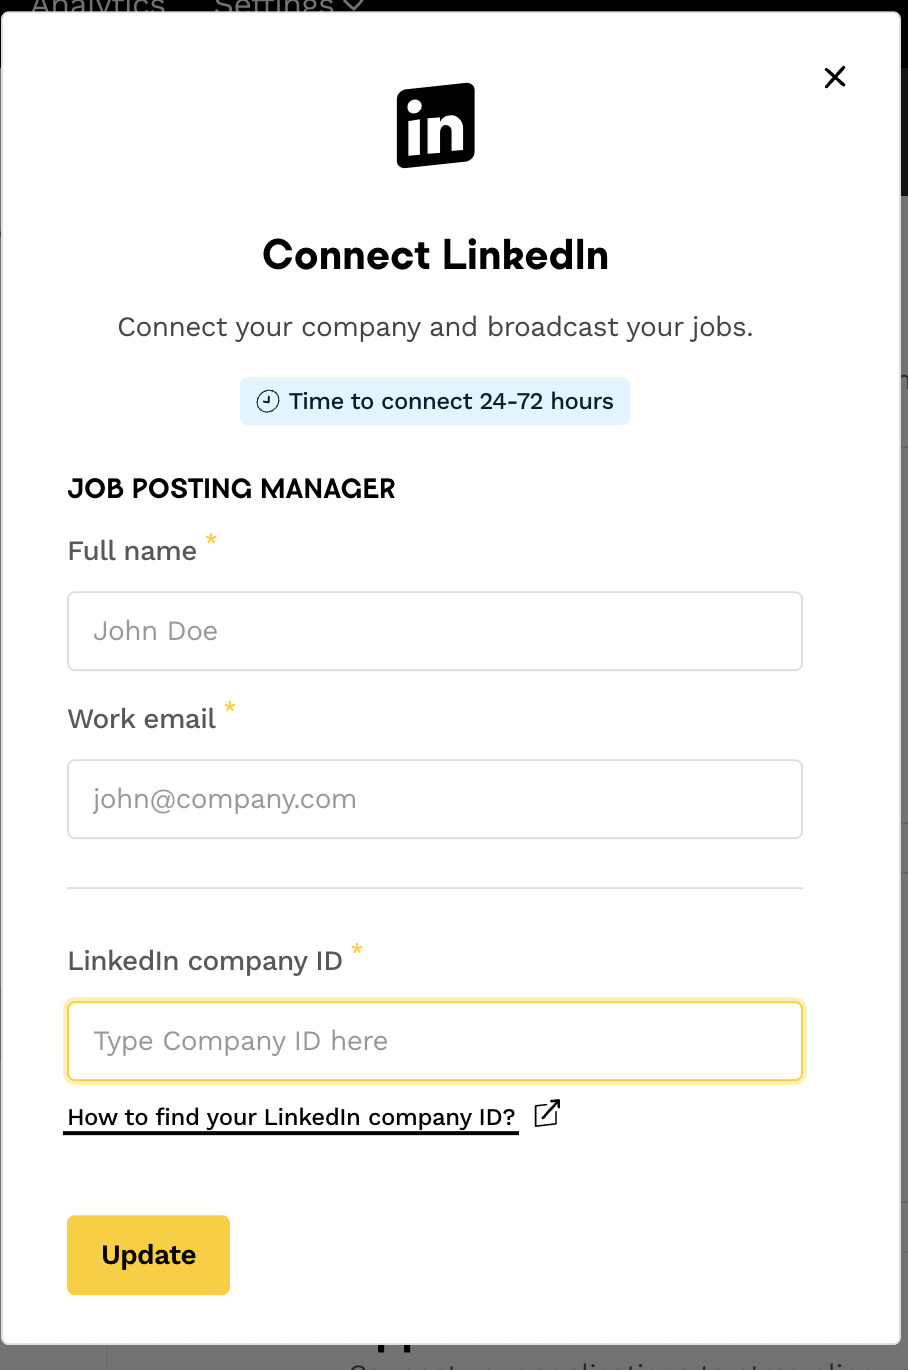Switch to the Analytics tab behind the dialog
Viewport: 908px width, 1370px height.
pos(98,6)
